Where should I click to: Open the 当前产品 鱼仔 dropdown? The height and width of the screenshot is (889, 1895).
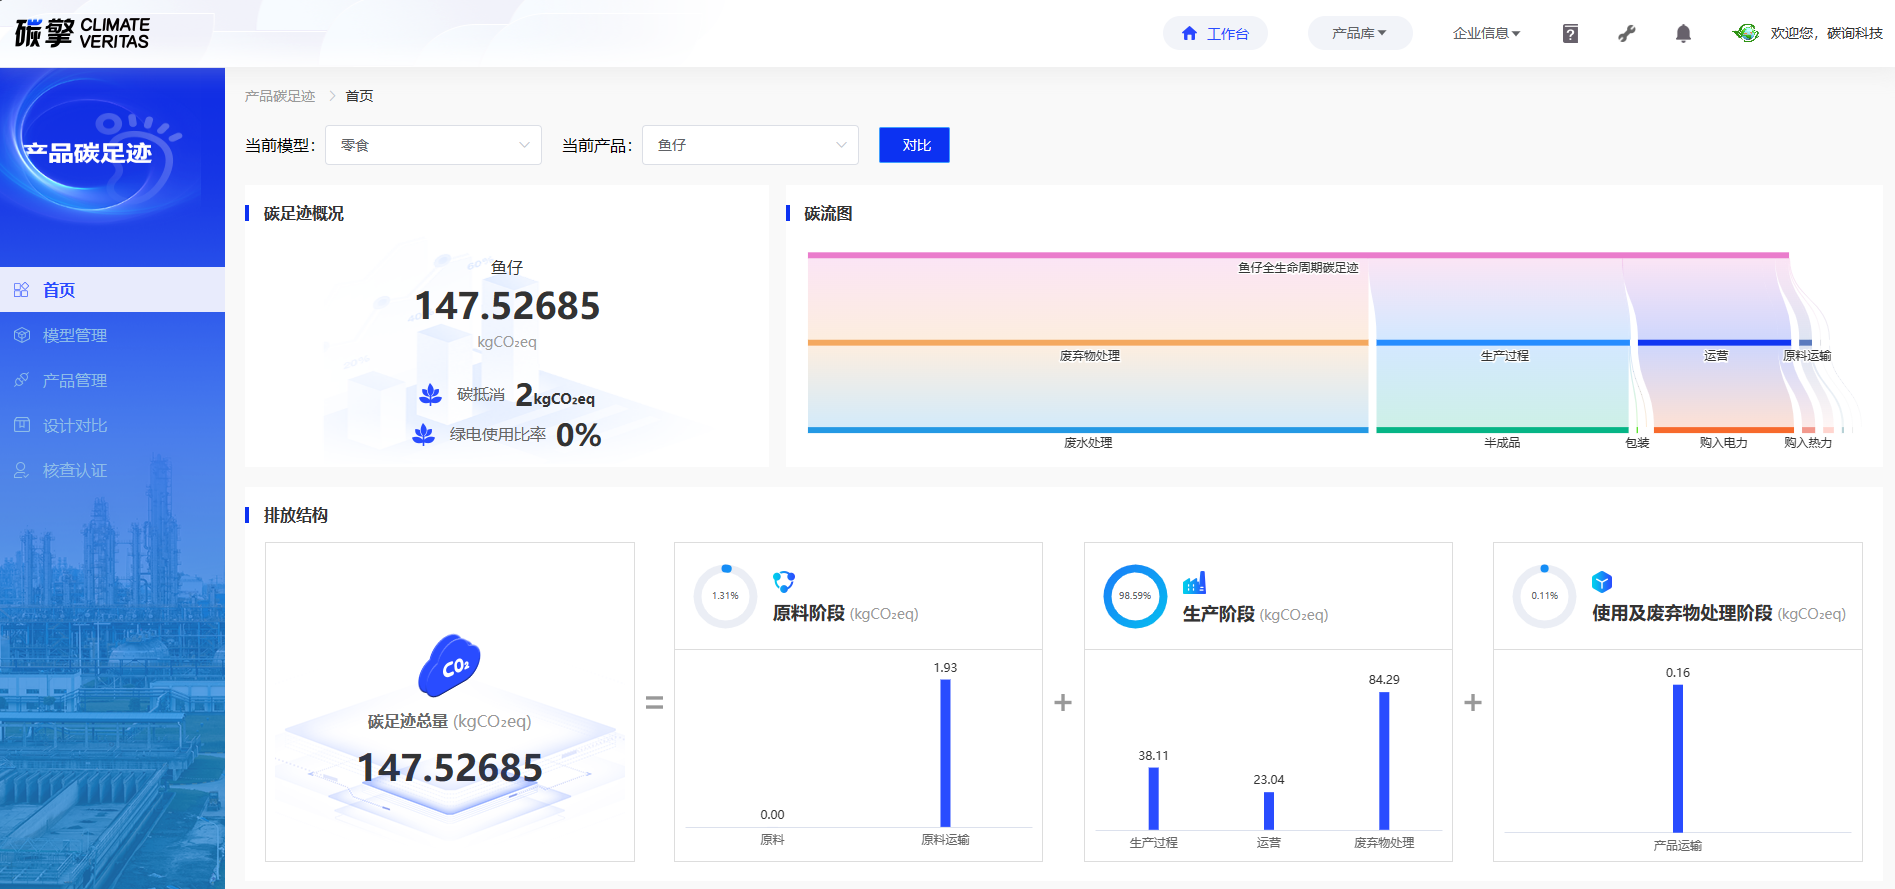coord(750,145)
